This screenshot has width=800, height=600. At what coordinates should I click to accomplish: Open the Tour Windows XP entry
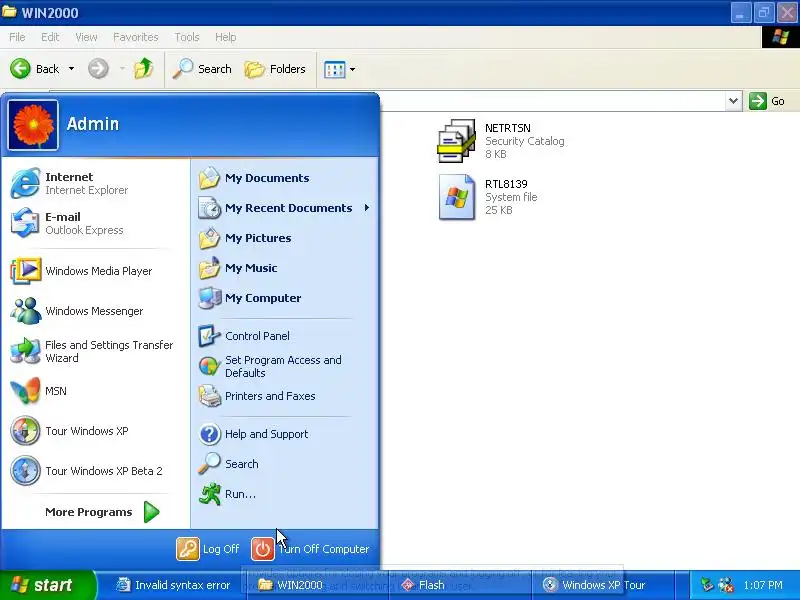tap(95, 431)
